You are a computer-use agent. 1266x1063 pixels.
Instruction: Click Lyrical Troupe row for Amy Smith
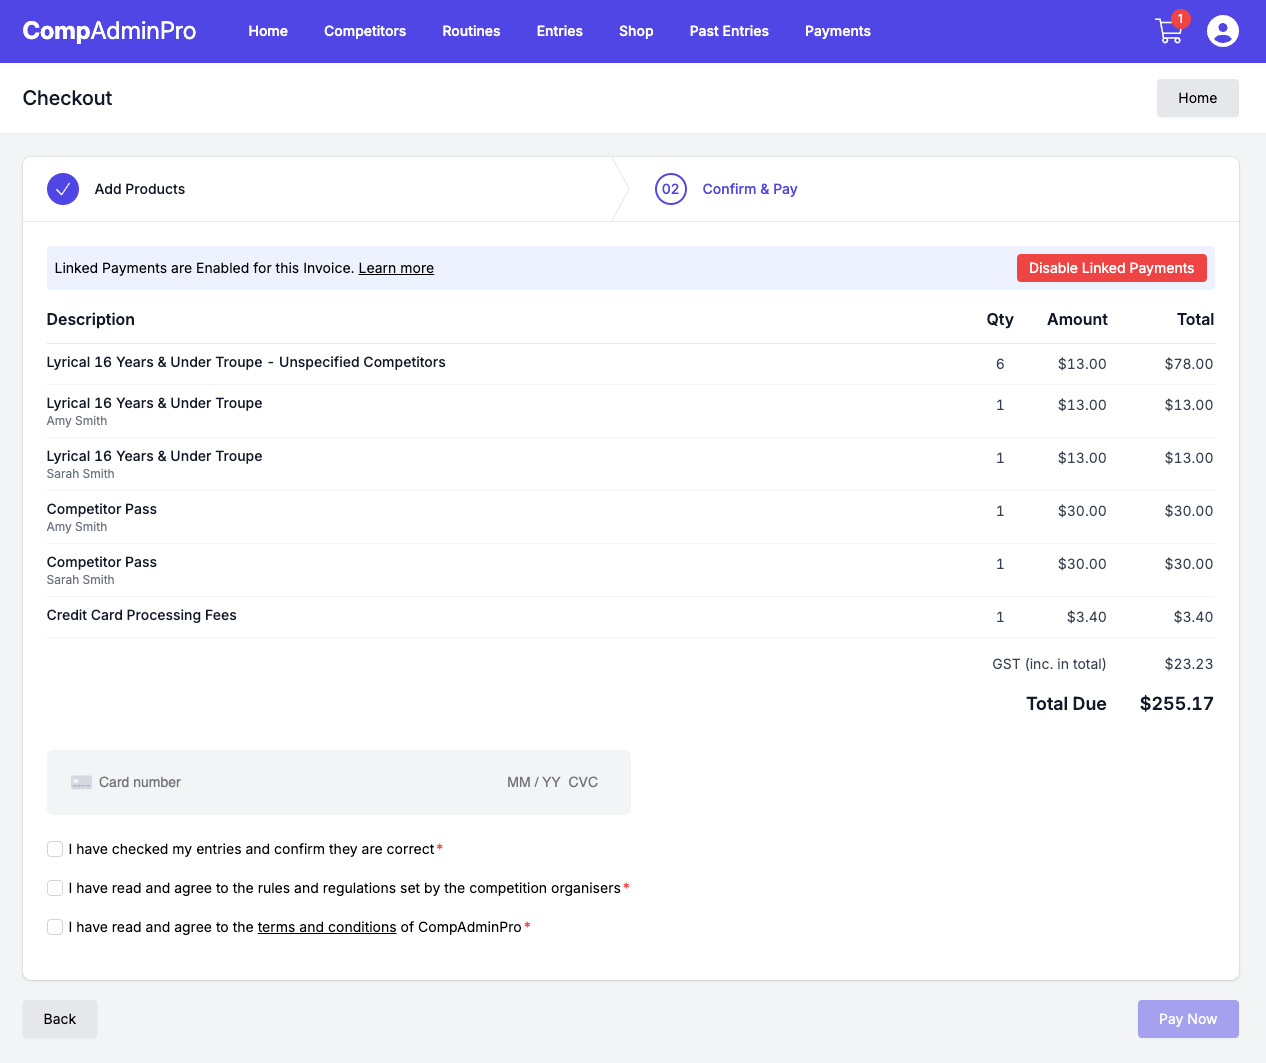tap(630, 411)
